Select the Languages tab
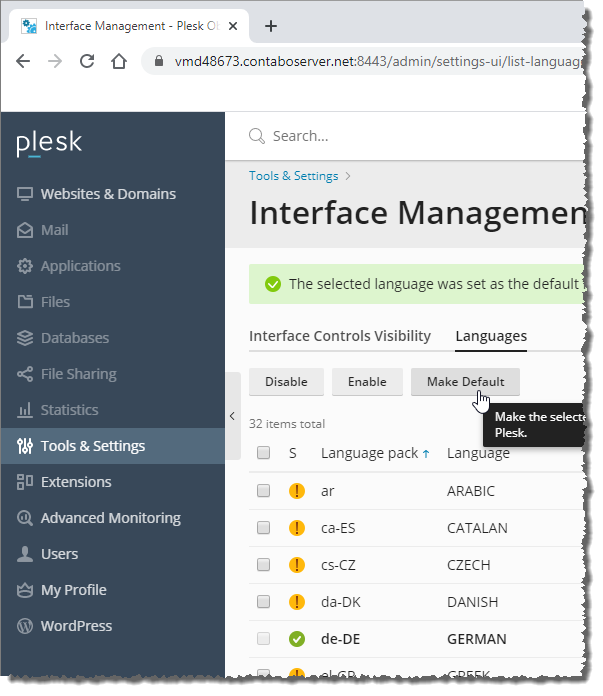The width and height of the screenshot is (603, 696). (490, 336)
